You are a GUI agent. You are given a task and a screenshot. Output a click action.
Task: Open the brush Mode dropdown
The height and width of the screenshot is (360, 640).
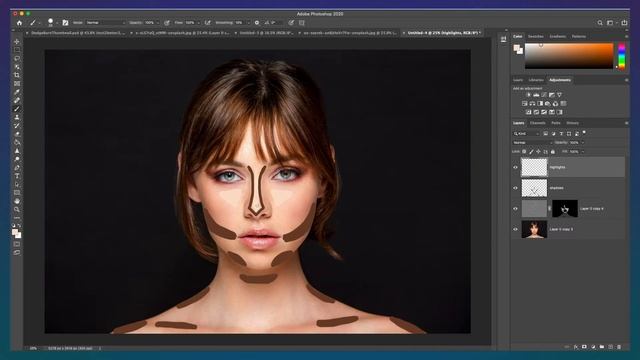(x=105, y=23)
